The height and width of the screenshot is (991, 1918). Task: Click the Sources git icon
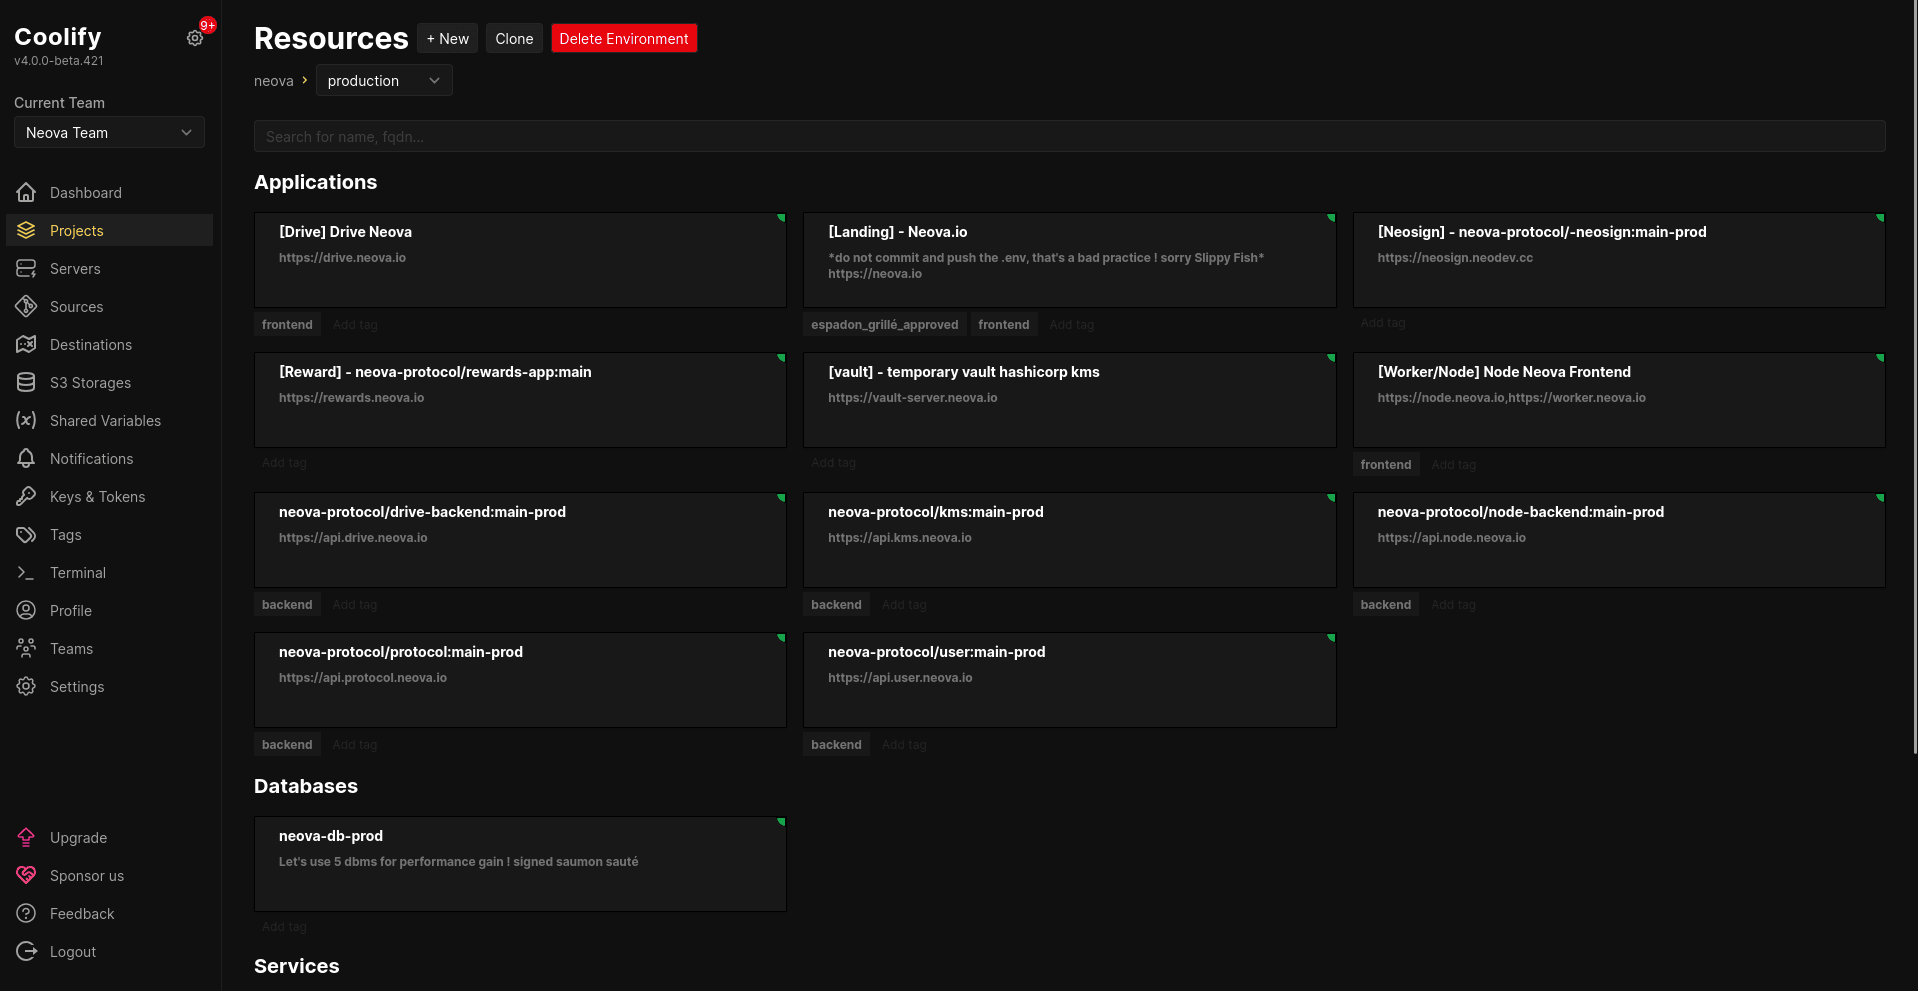(26, 307)
